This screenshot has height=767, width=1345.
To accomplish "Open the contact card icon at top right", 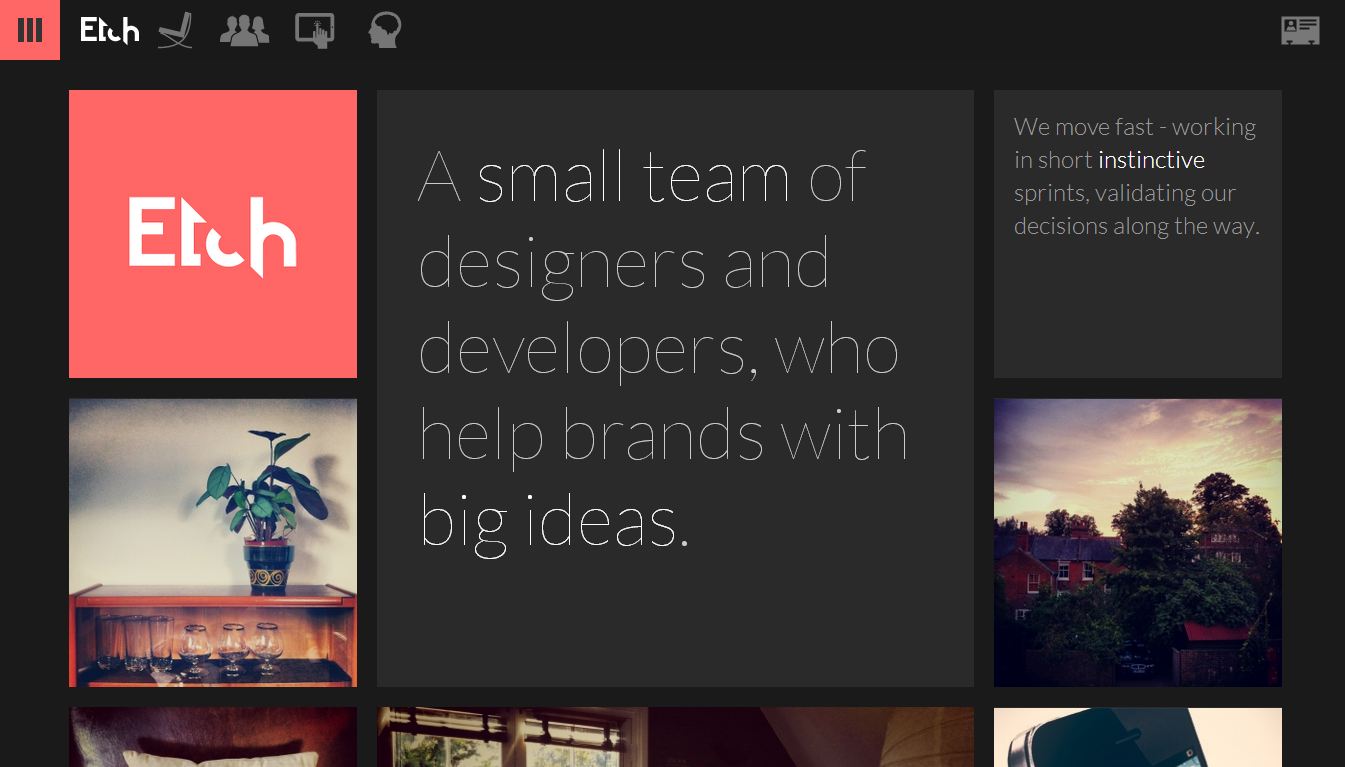I will pos(1300,31).
